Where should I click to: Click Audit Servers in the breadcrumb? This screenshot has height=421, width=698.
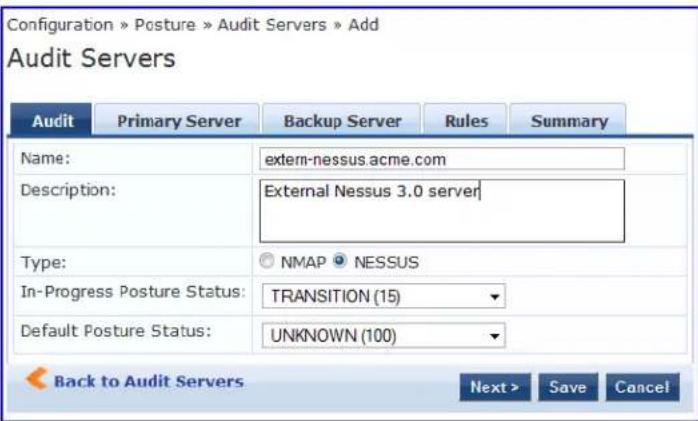272,25
